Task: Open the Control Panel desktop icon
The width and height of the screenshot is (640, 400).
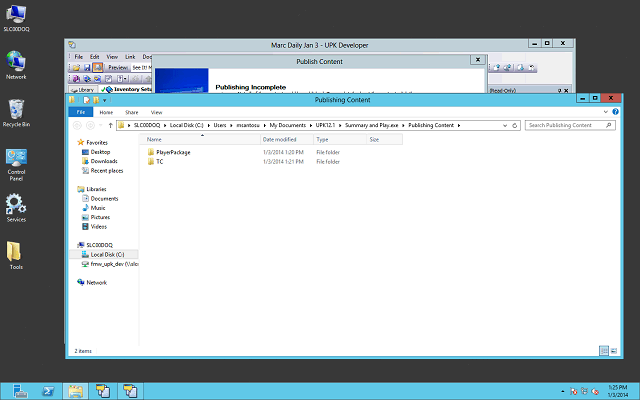Action: [x=16, y=164]
